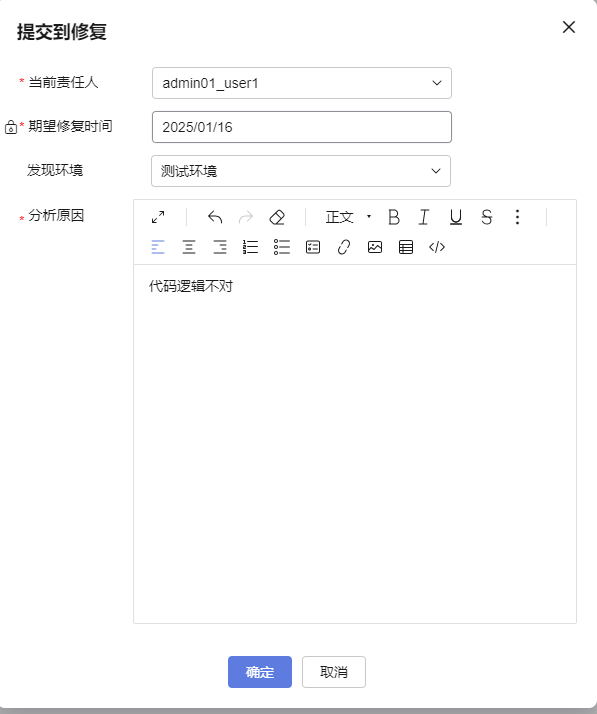Viewport: 597px width, 714px height.
Task: Toggle underline formatting
Action: (455, 217)
